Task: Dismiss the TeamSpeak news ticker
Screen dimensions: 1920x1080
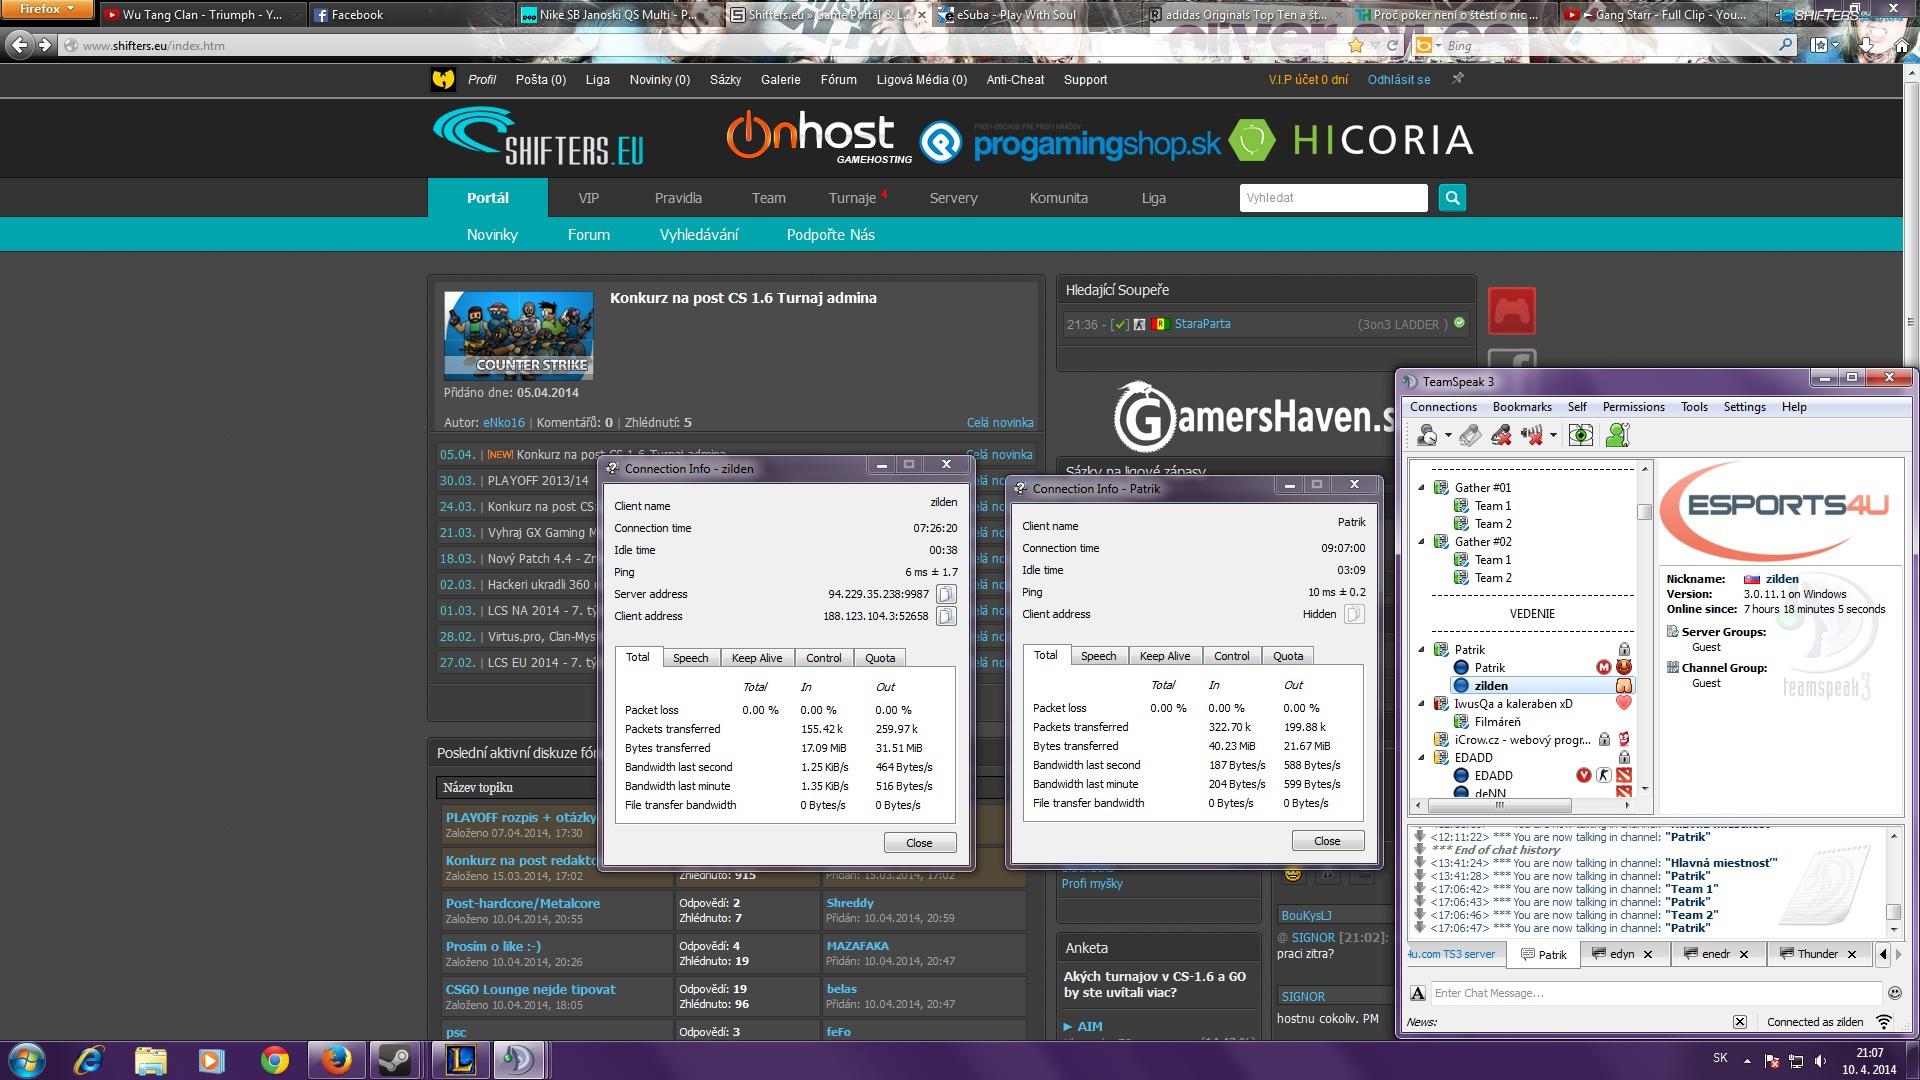Action: (x=1740, y=1022)
